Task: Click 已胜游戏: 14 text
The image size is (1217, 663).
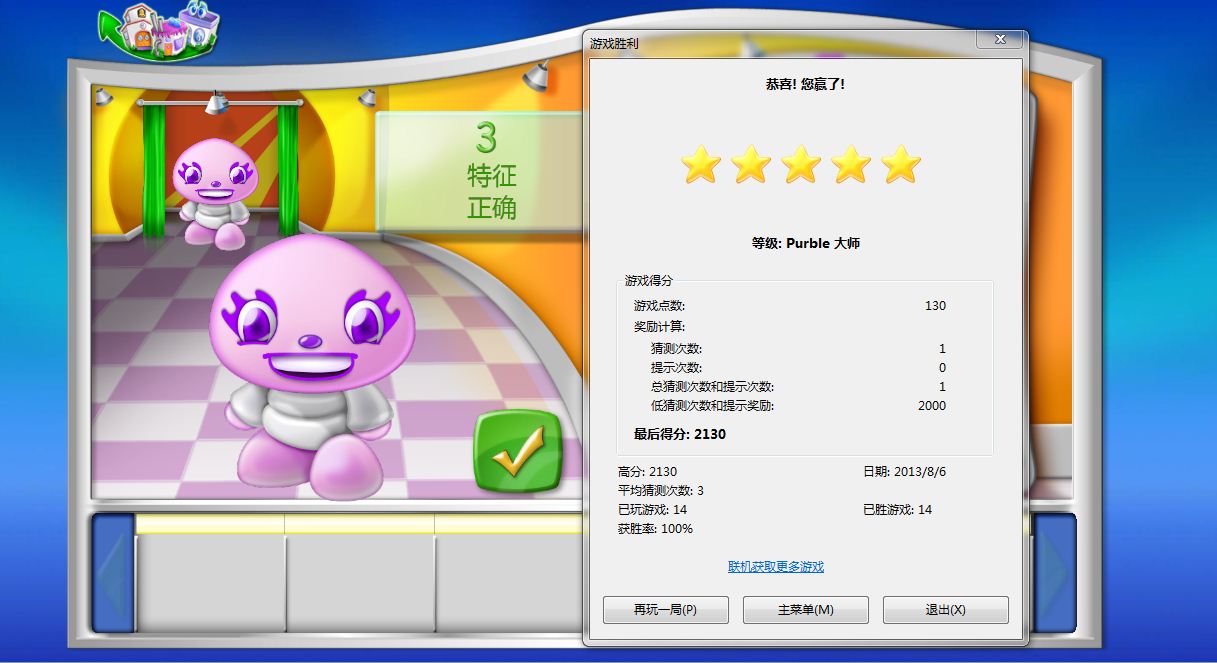Action: pos(897,509)
